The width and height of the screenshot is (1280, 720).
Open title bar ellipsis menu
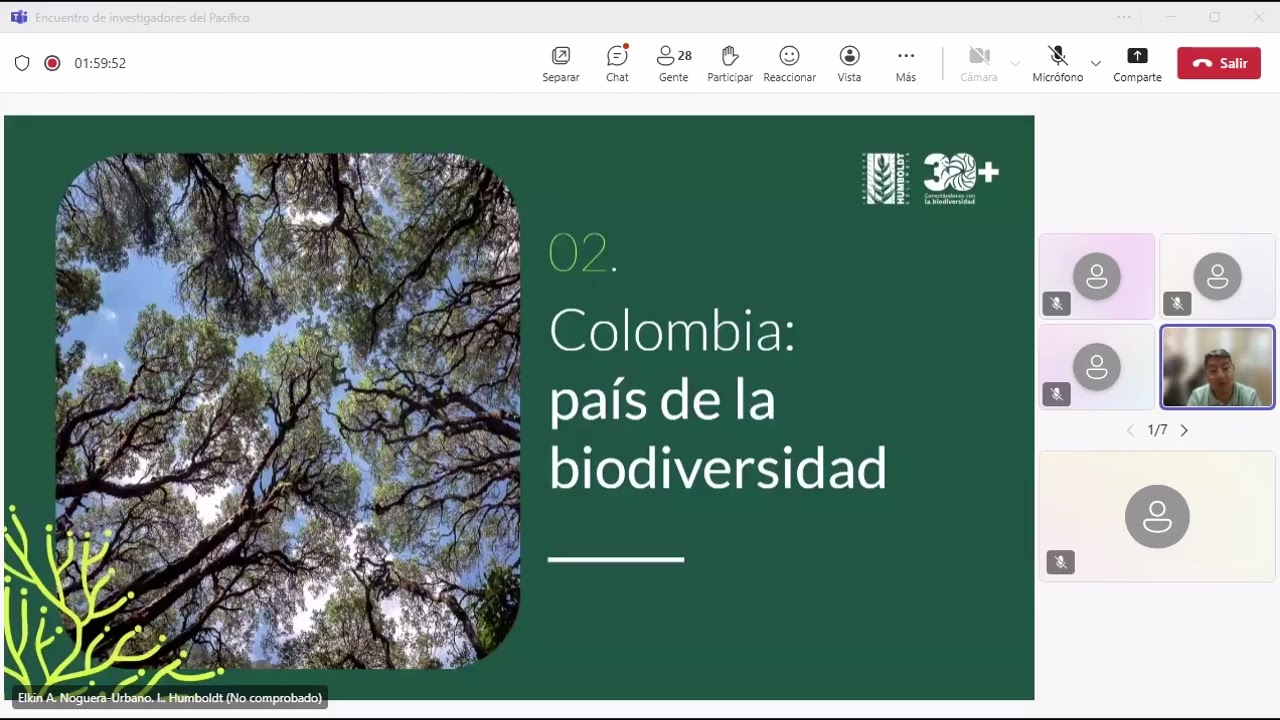pyautogui.click(x=1124, y=17)
